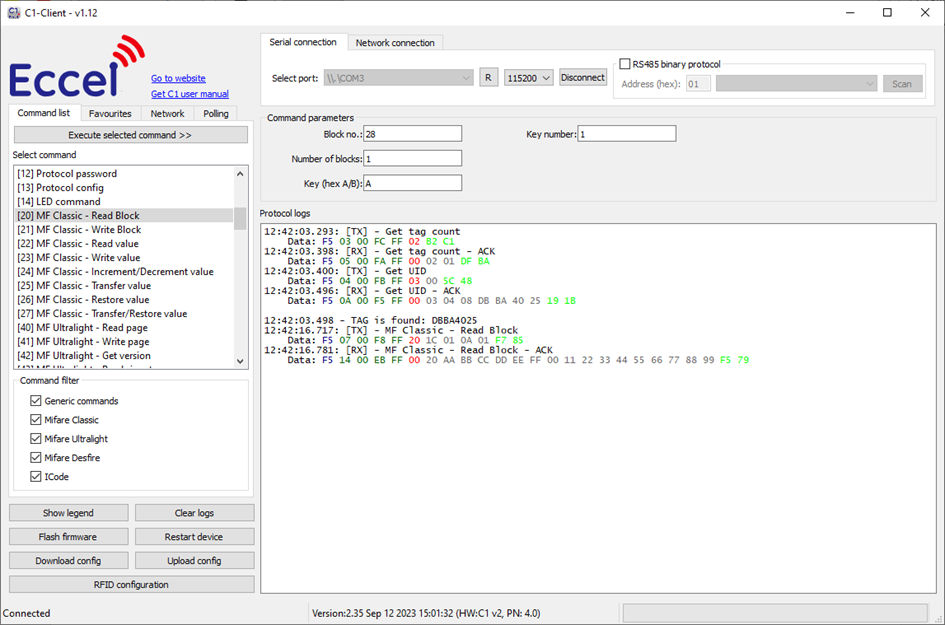
Task: Refresh serial ports using the R button
Action: tap(489, 76)
